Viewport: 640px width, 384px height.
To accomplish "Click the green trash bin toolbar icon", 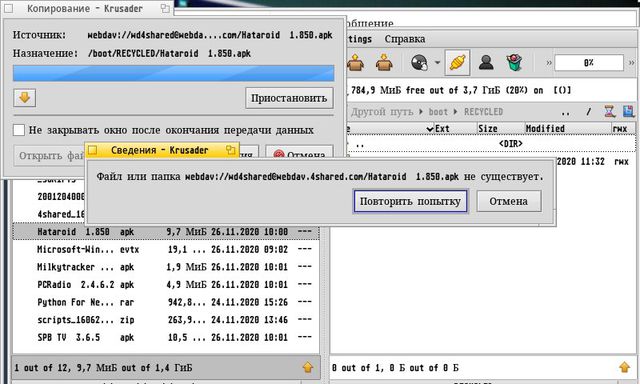I will [514, 62].
